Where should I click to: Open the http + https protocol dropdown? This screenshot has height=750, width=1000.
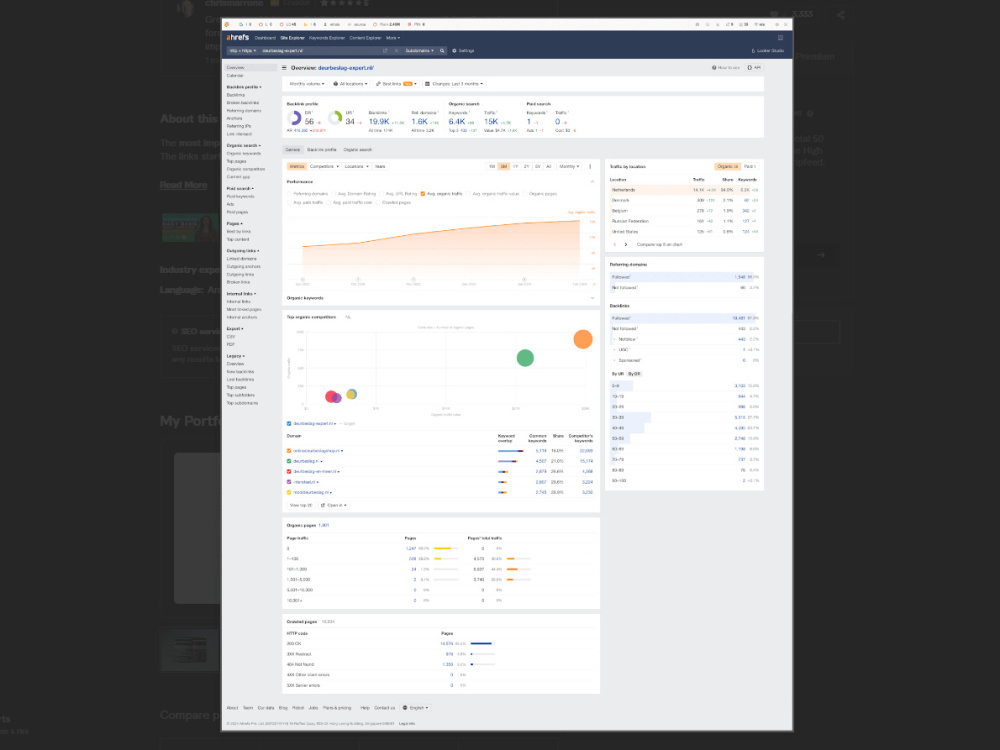click(x=242, y=50)
